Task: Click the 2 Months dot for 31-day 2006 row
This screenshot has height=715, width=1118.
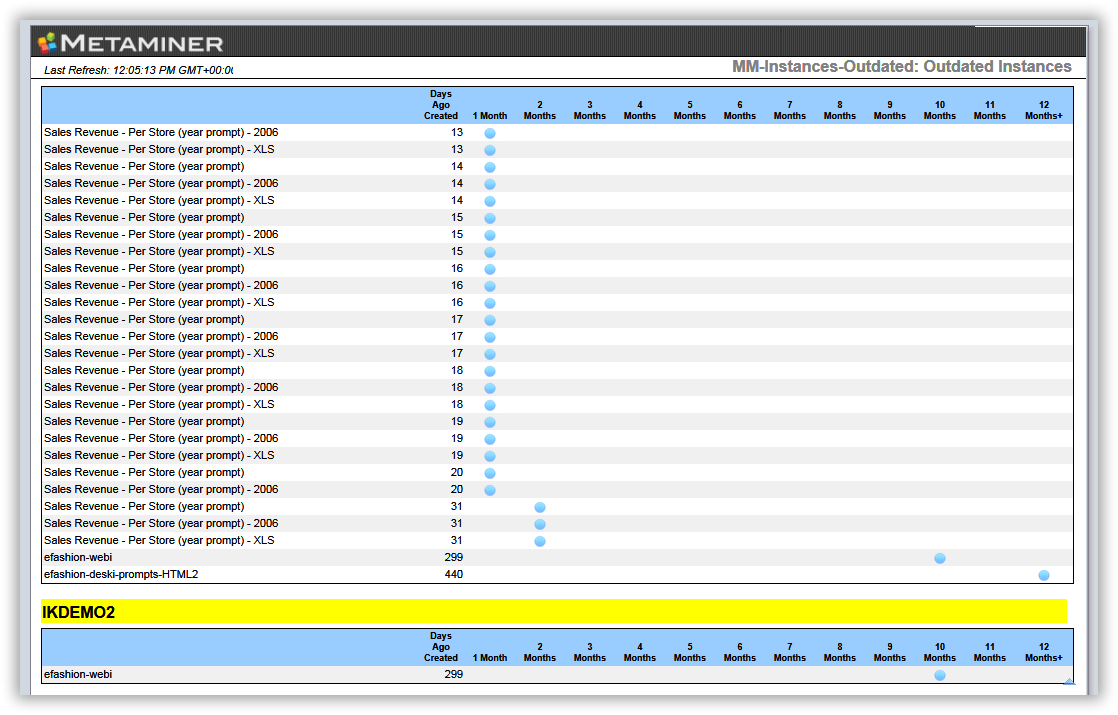Action: (x=540, y=524)
